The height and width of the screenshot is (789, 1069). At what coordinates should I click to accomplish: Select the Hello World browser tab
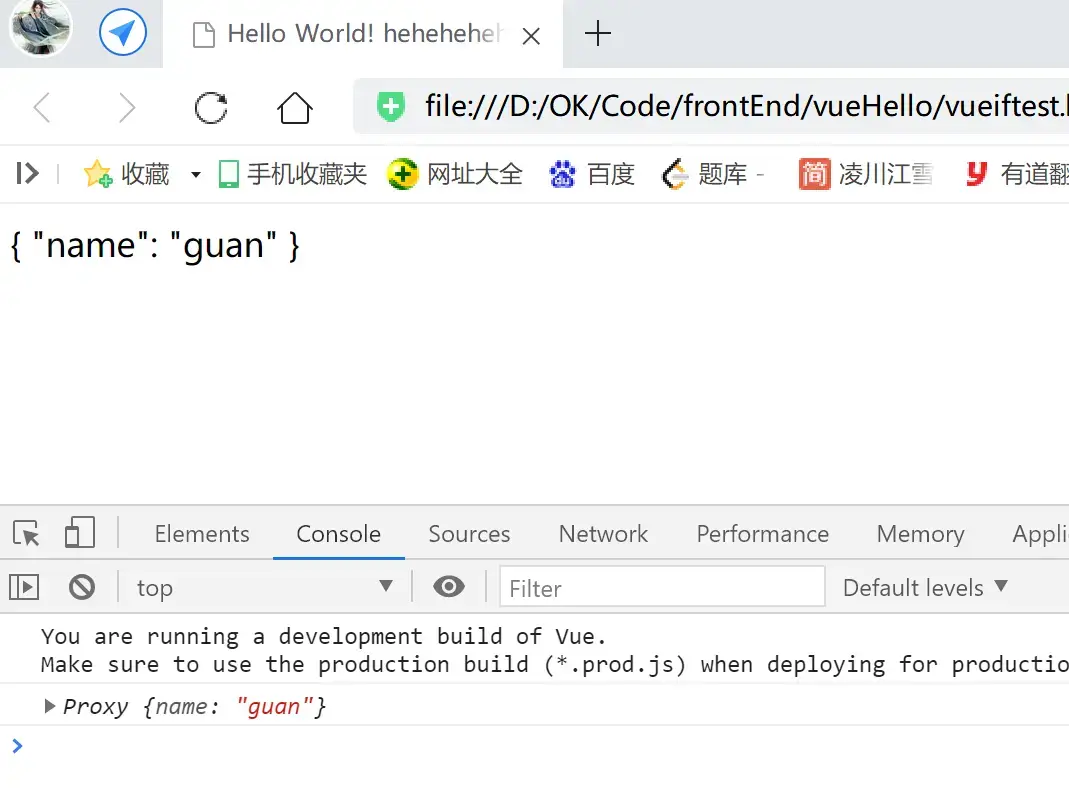(363, 33)
